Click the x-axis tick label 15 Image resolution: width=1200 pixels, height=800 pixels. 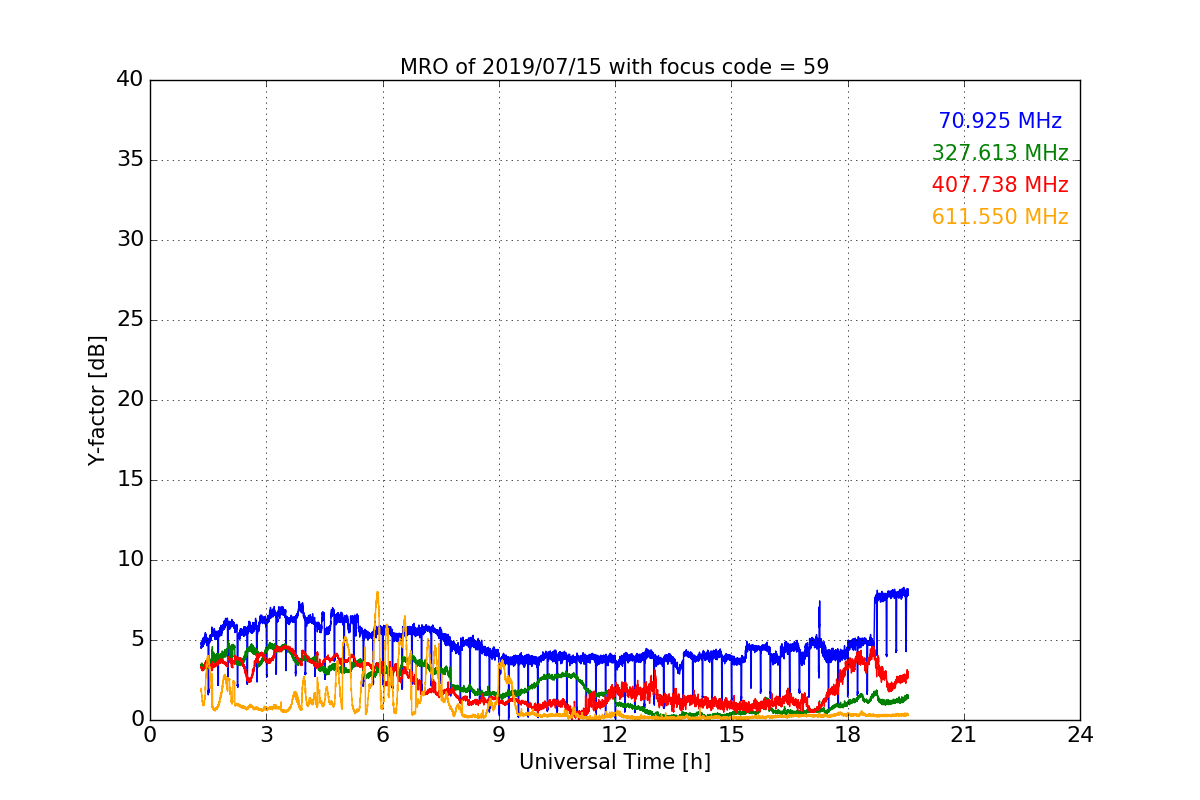click(731, 735)
